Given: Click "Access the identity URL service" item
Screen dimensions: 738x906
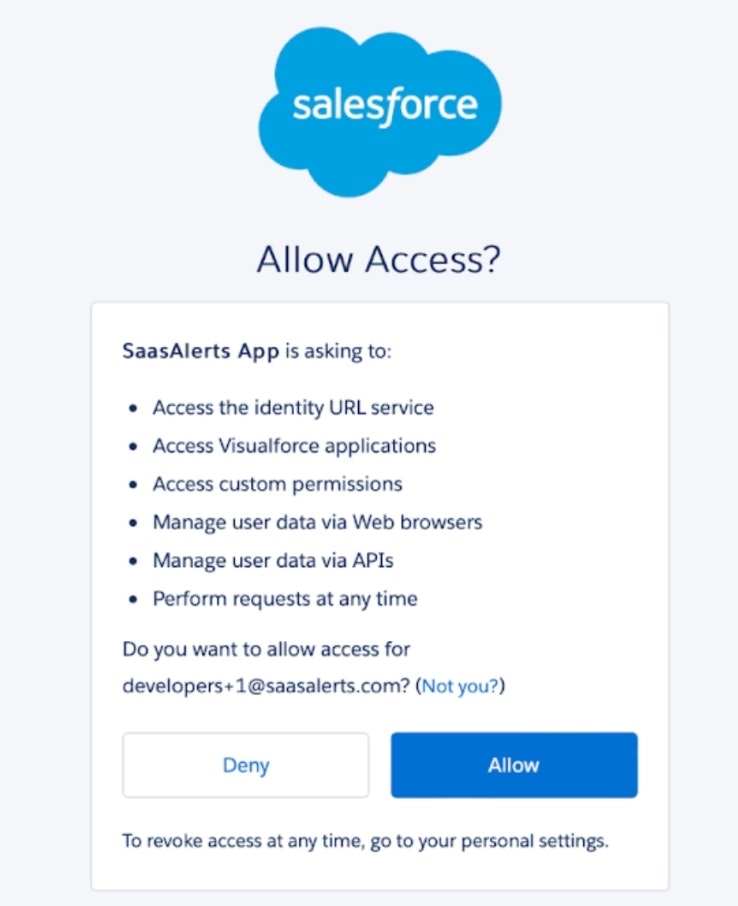Looking at the screenshot, I should pyautogui.click(x=293, y=408).
